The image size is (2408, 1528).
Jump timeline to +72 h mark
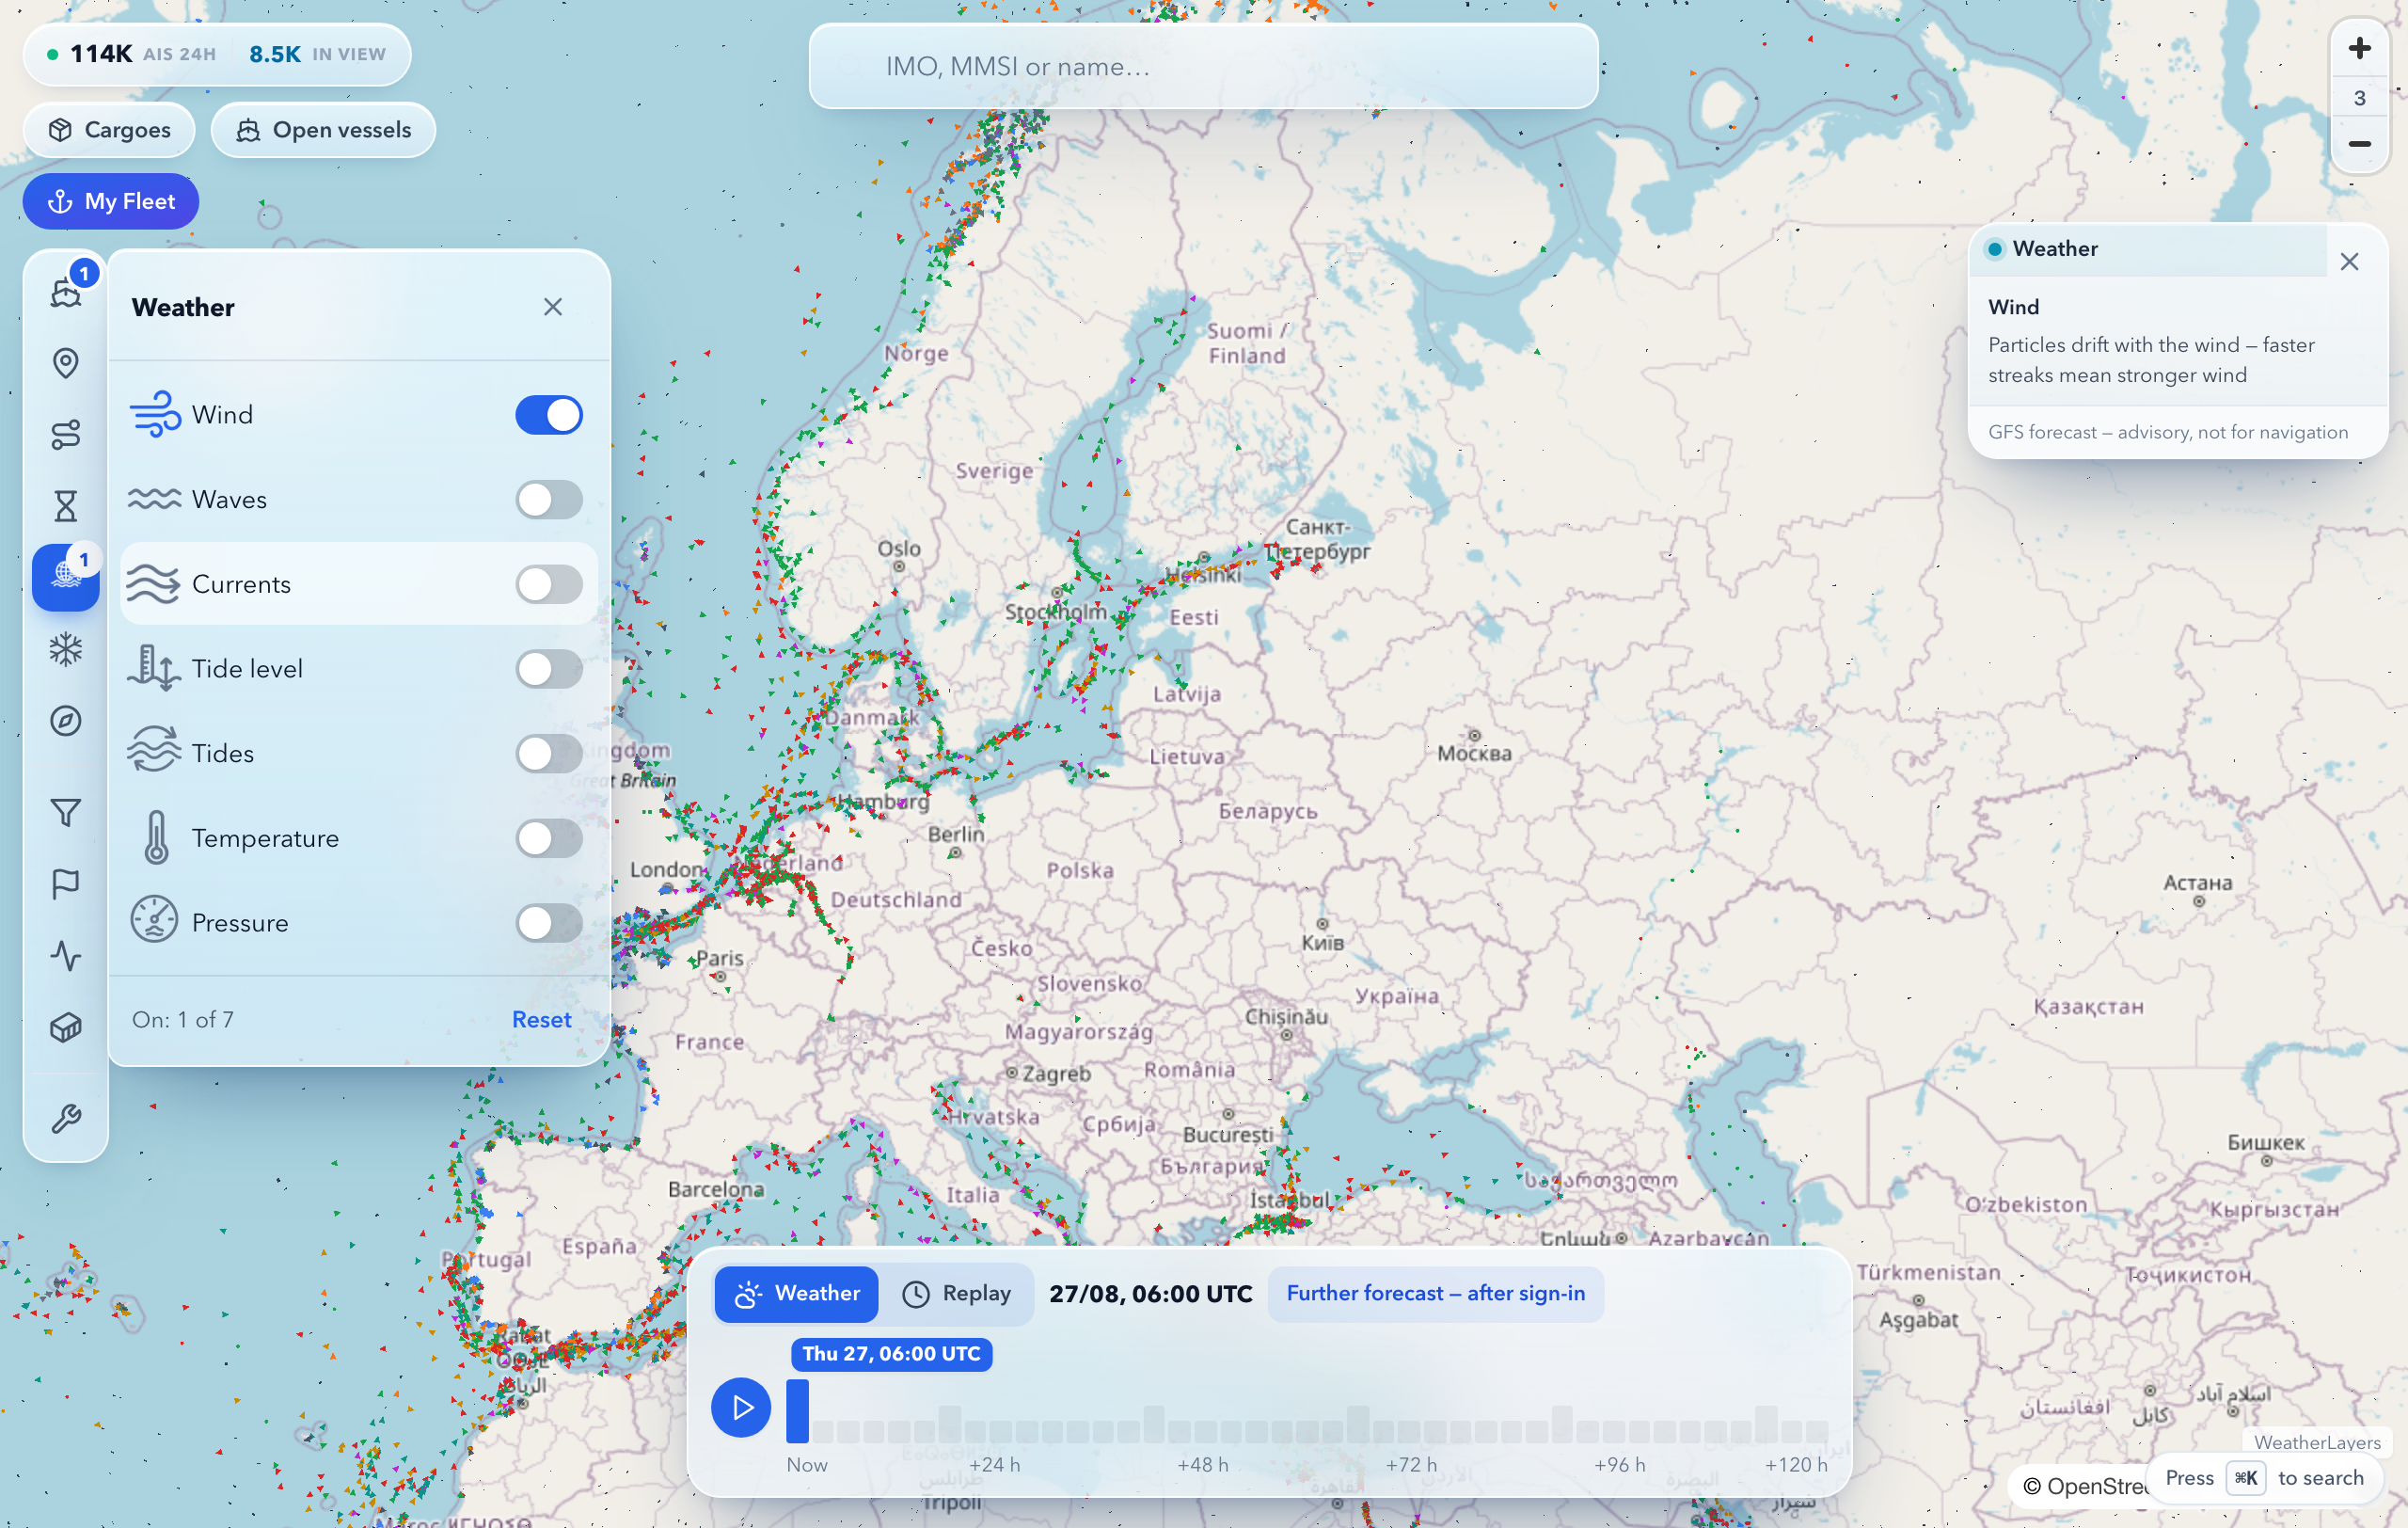[1412, 1464]
